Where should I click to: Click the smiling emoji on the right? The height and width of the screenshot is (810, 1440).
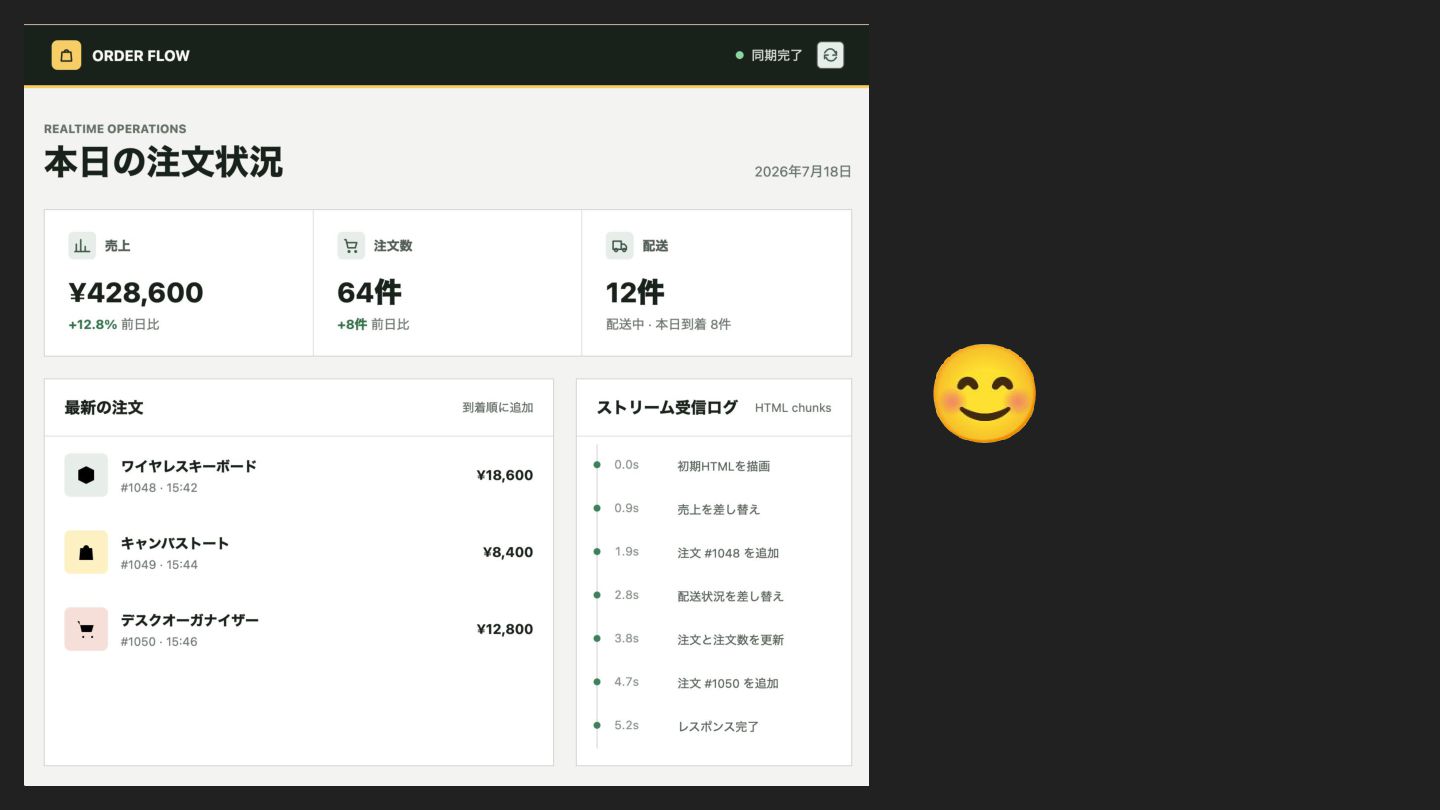coord(984,393)
